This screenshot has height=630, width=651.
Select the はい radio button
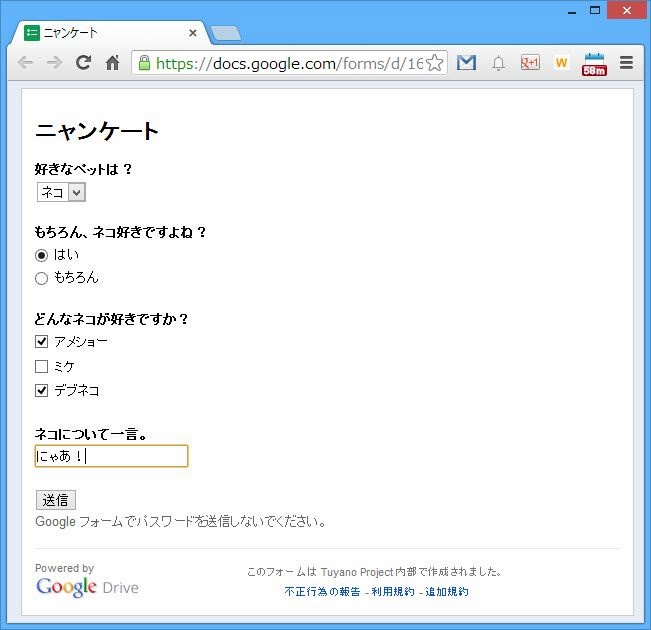[x=42, y=255]
